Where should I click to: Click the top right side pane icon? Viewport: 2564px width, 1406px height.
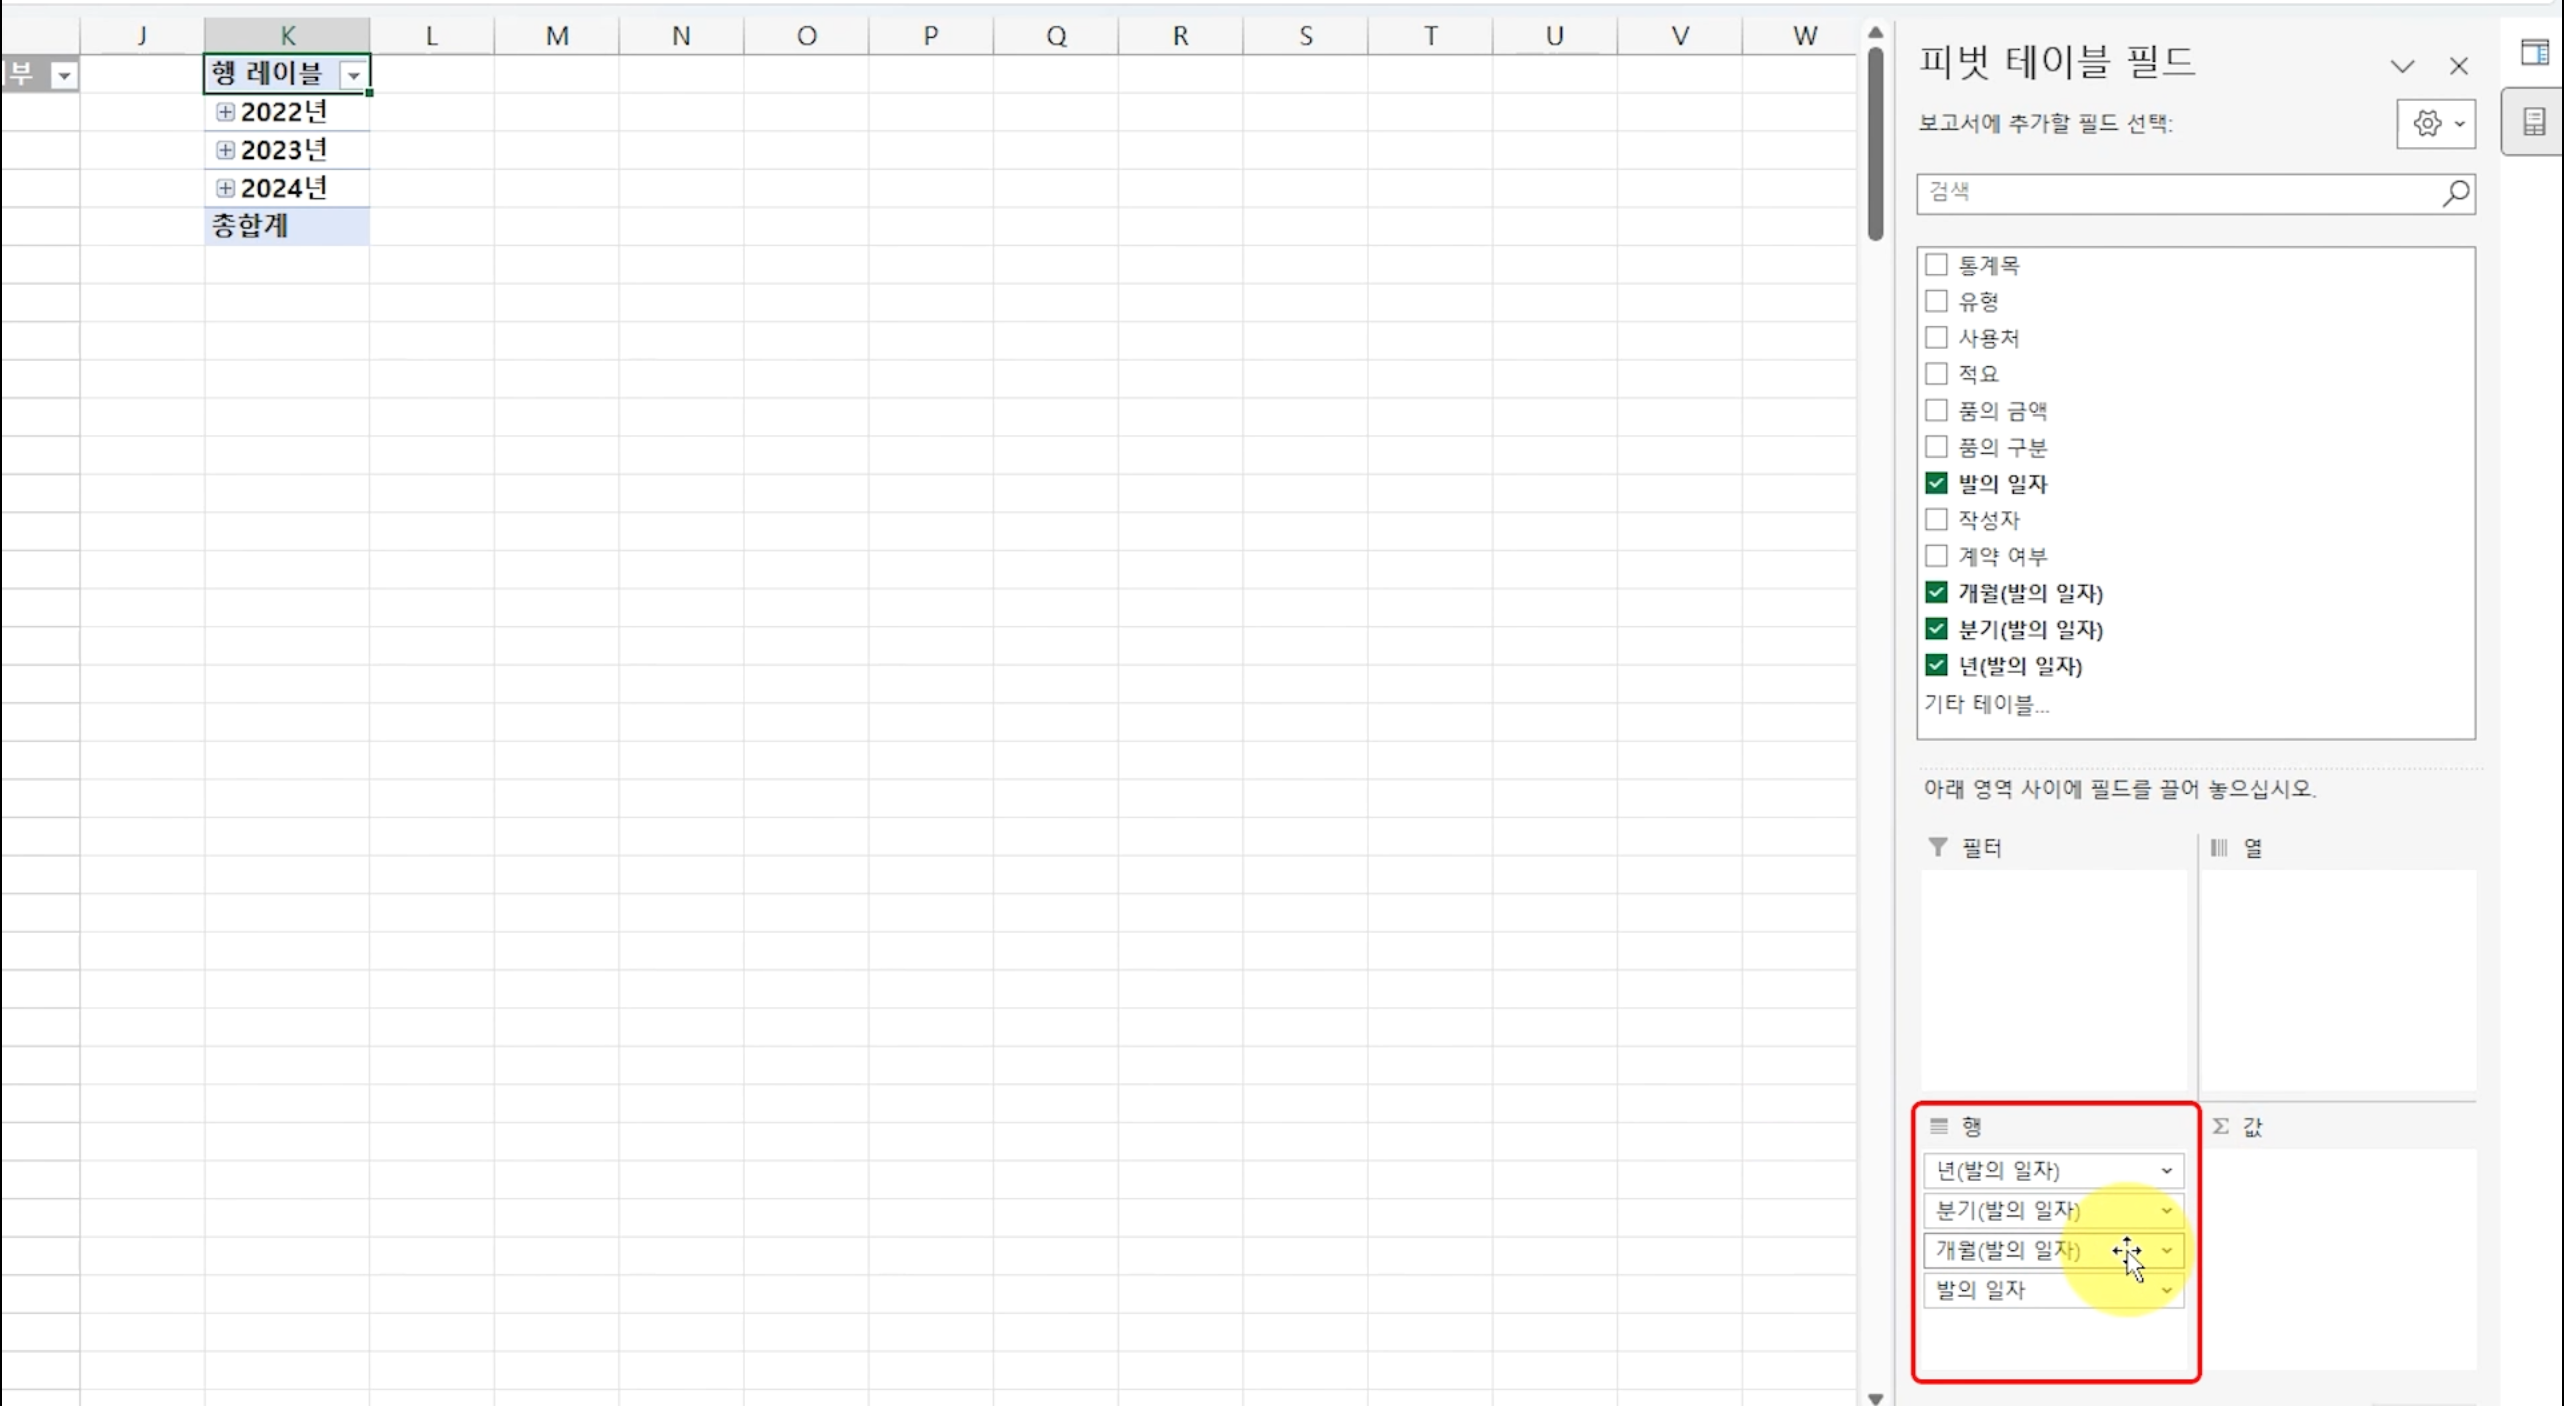click(x=2533, y=52)
